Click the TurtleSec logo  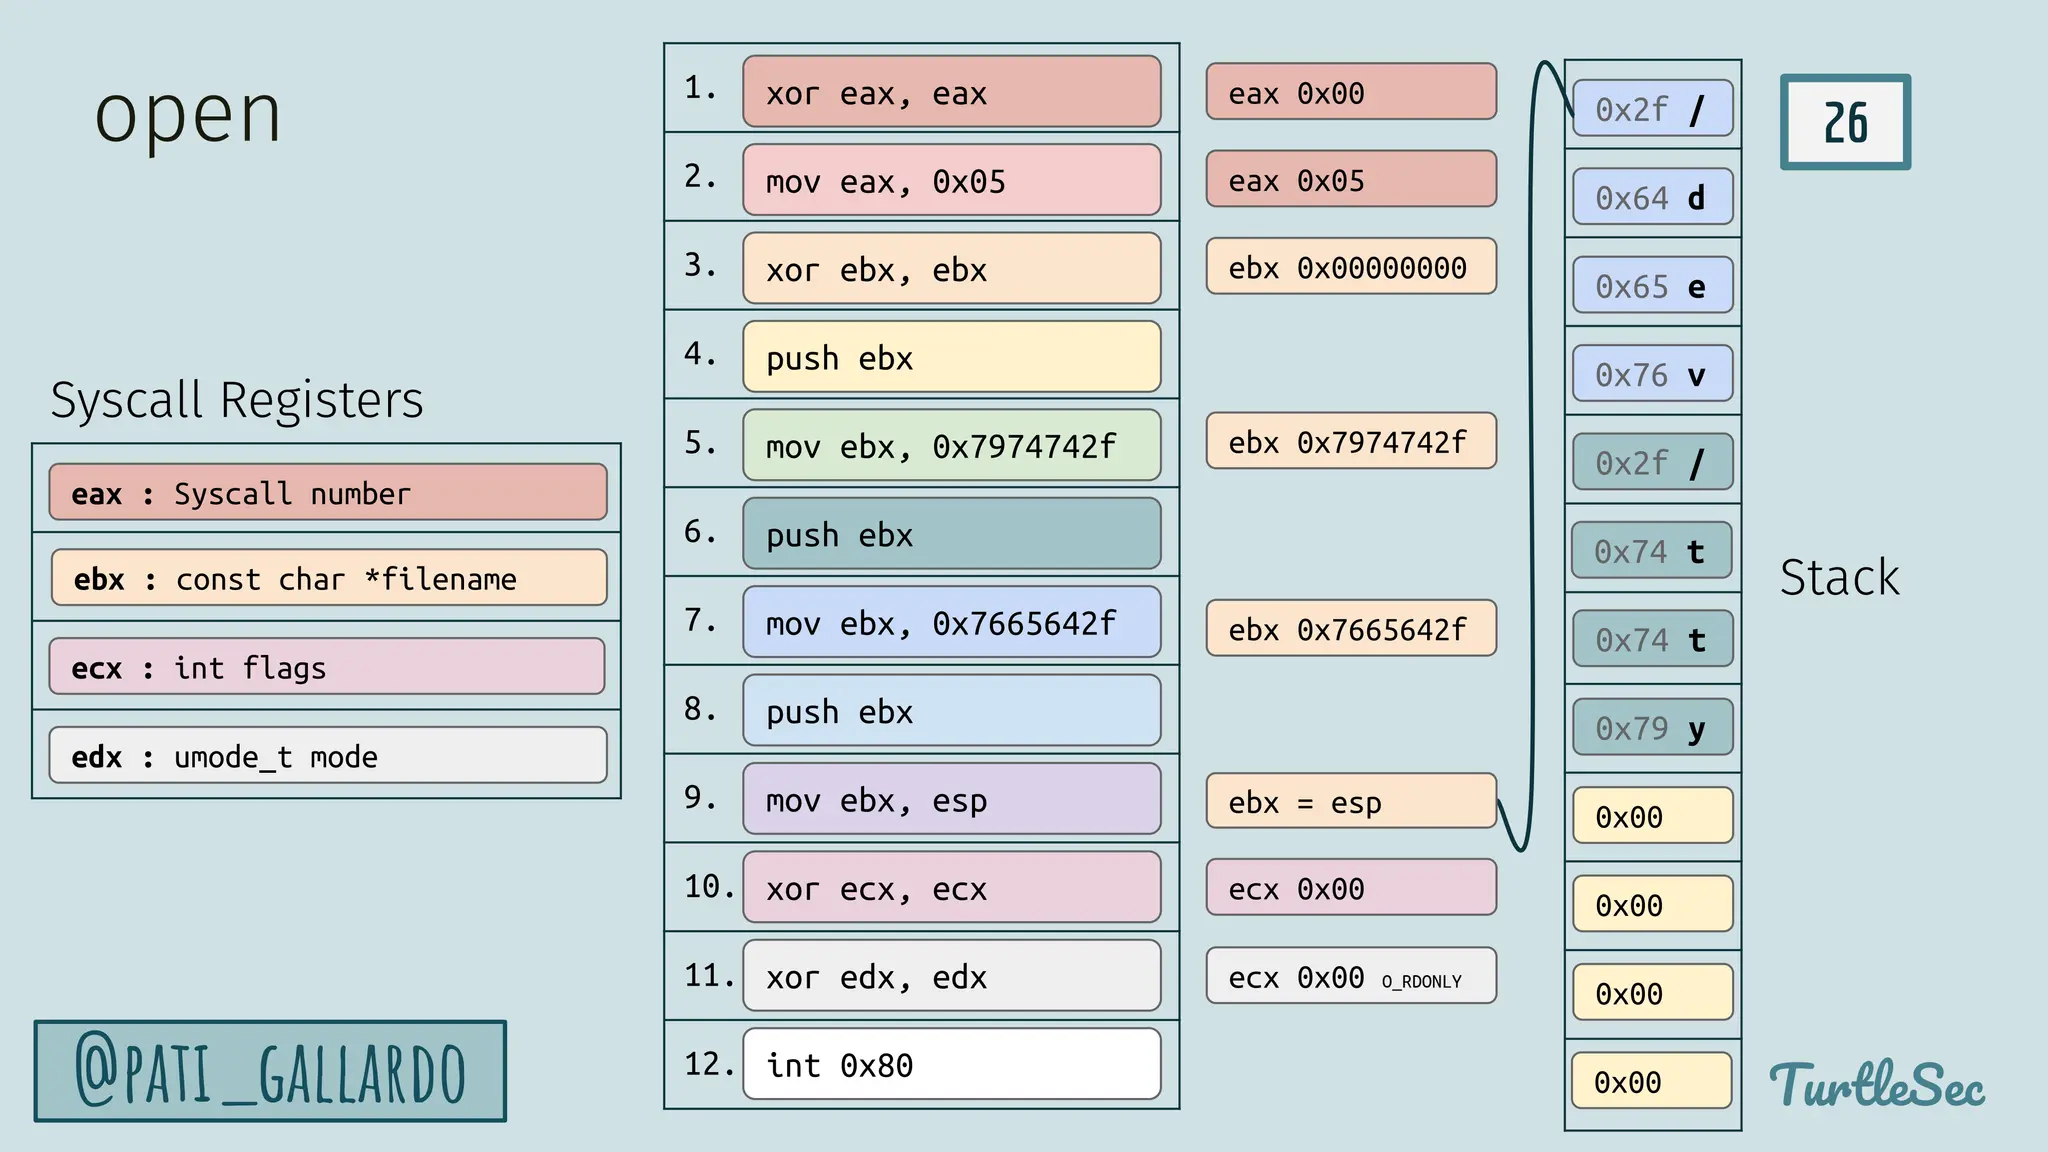click(1877, 1085)
